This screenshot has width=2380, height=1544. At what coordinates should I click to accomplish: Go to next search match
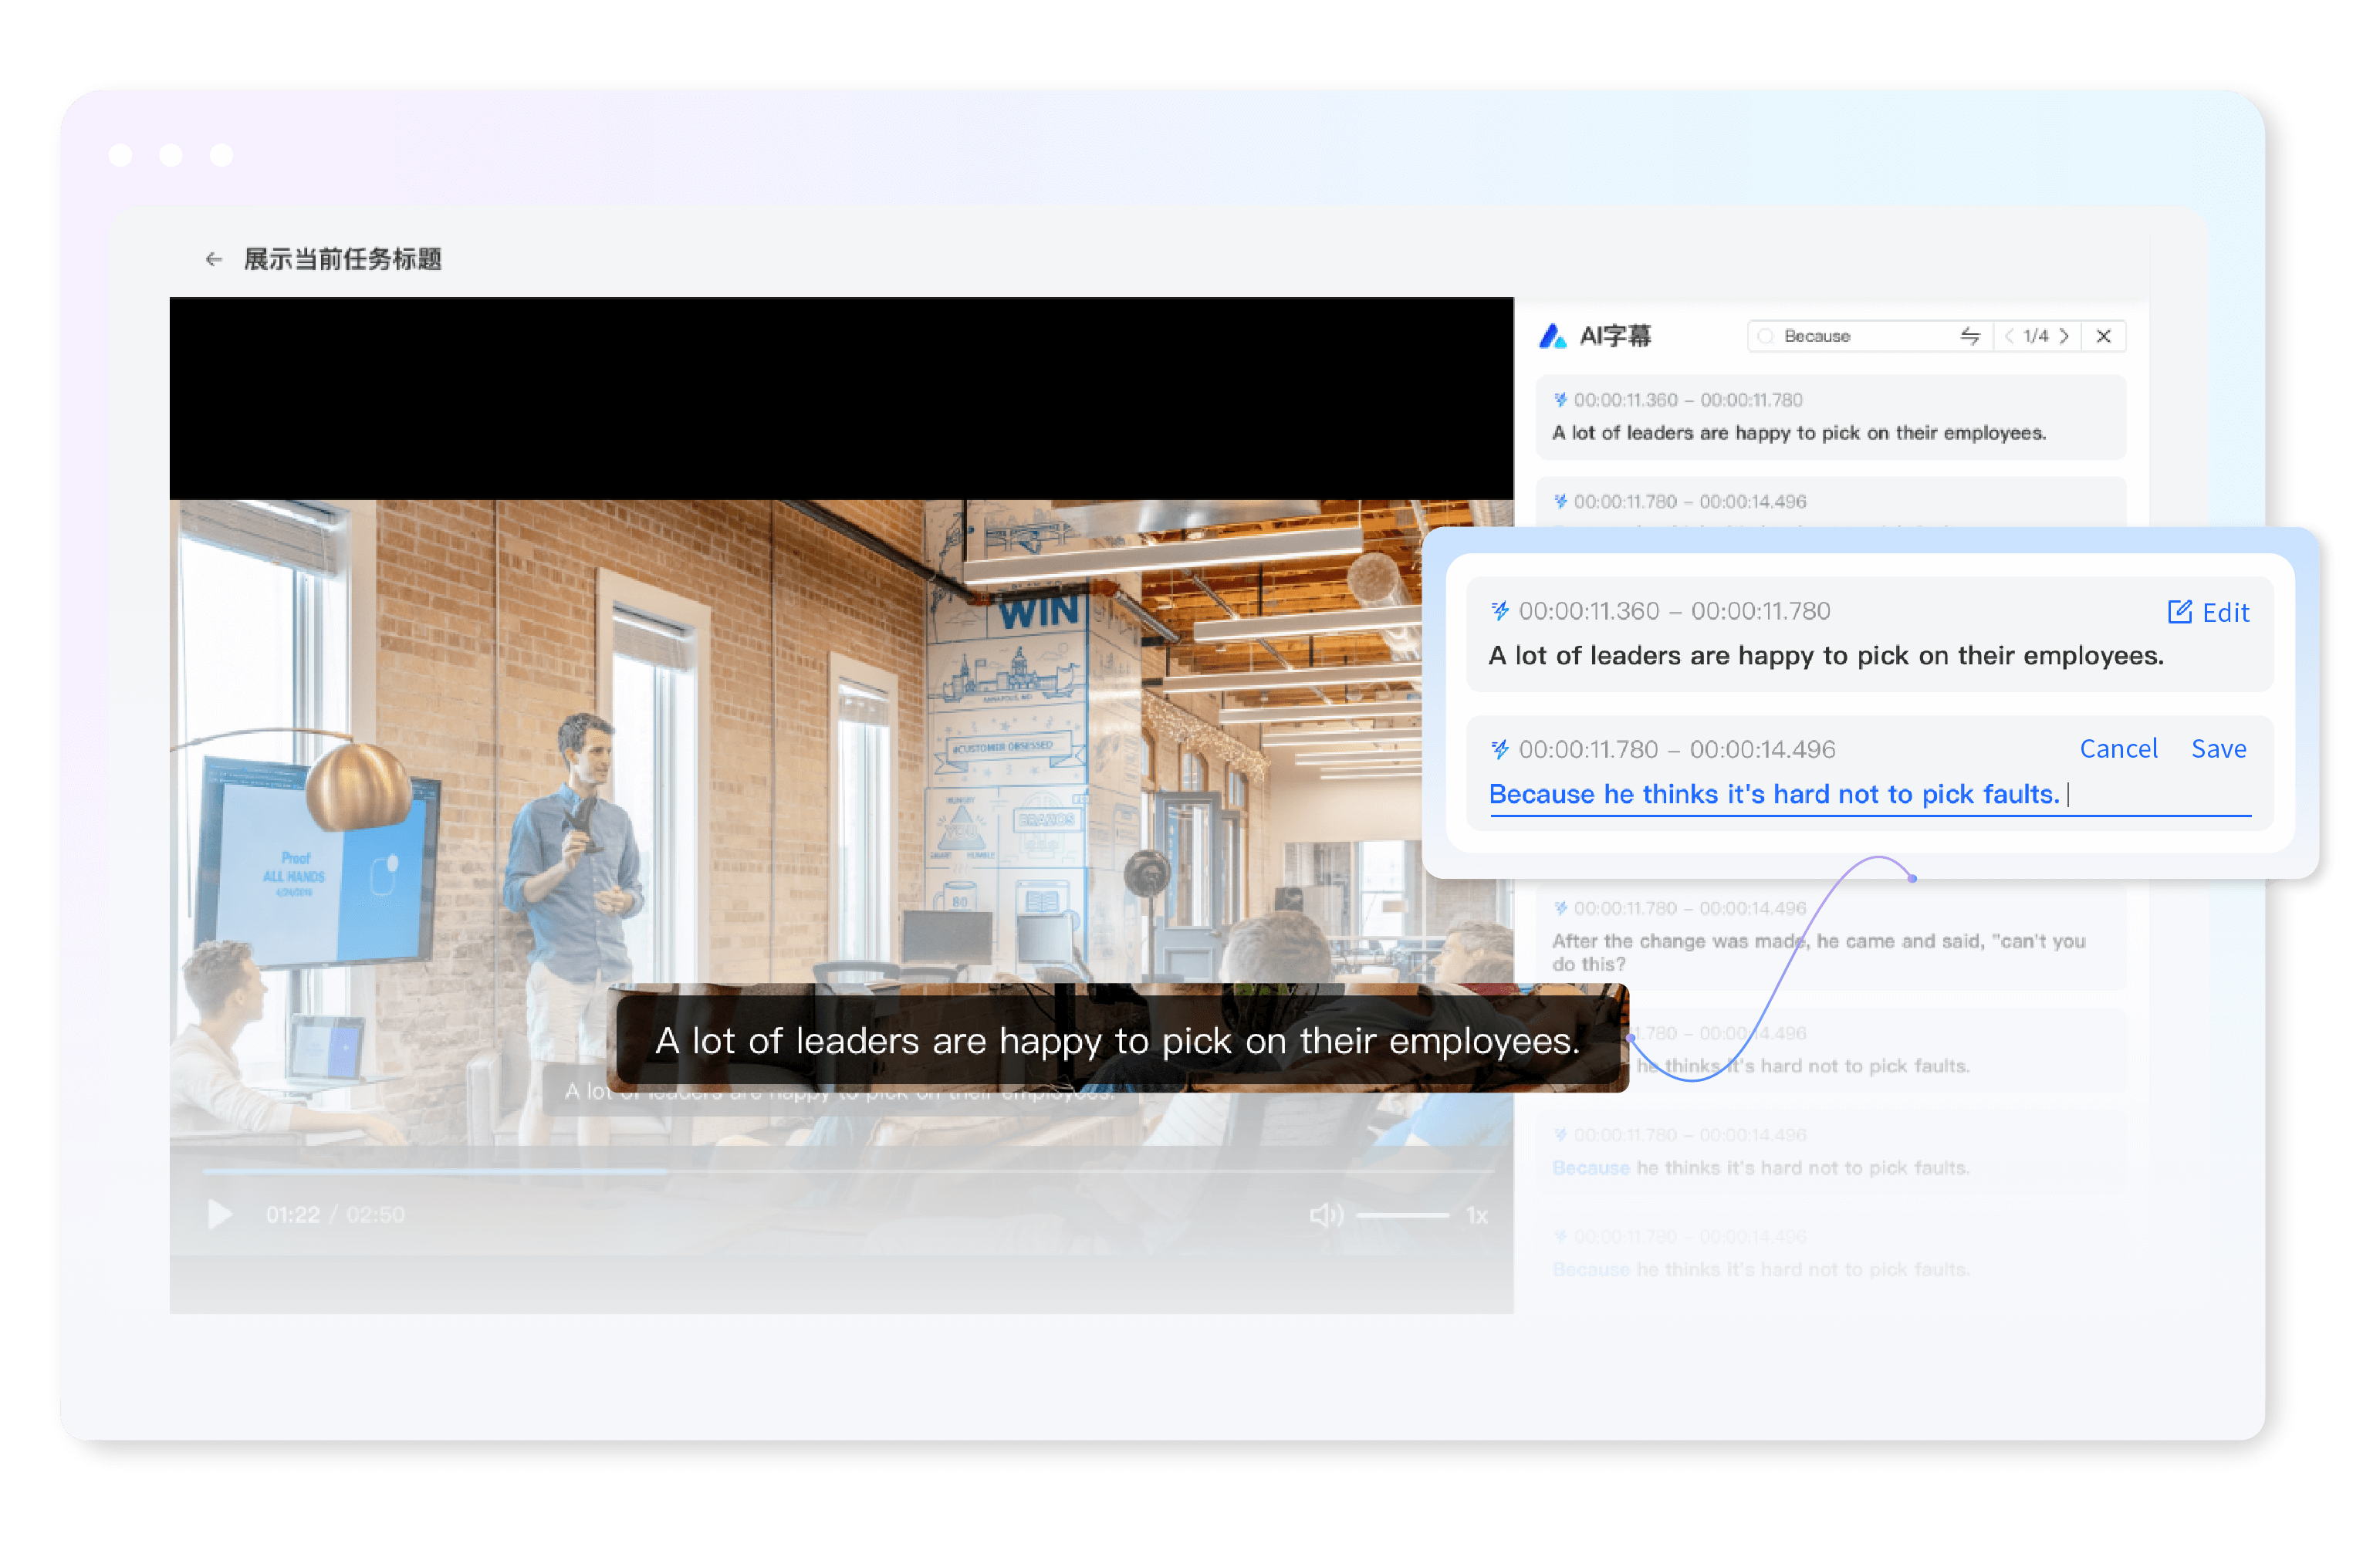(2064, 336)
